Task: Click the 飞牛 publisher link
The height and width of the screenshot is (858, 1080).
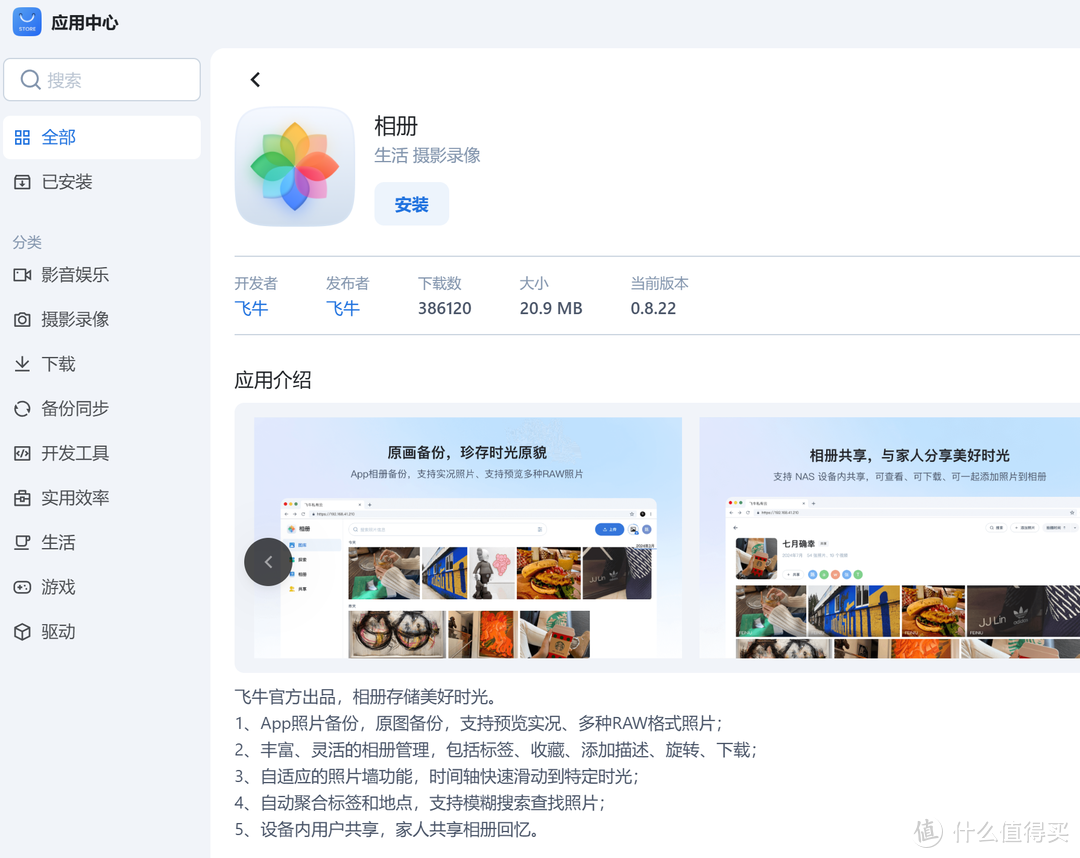Action: (343, 308)
